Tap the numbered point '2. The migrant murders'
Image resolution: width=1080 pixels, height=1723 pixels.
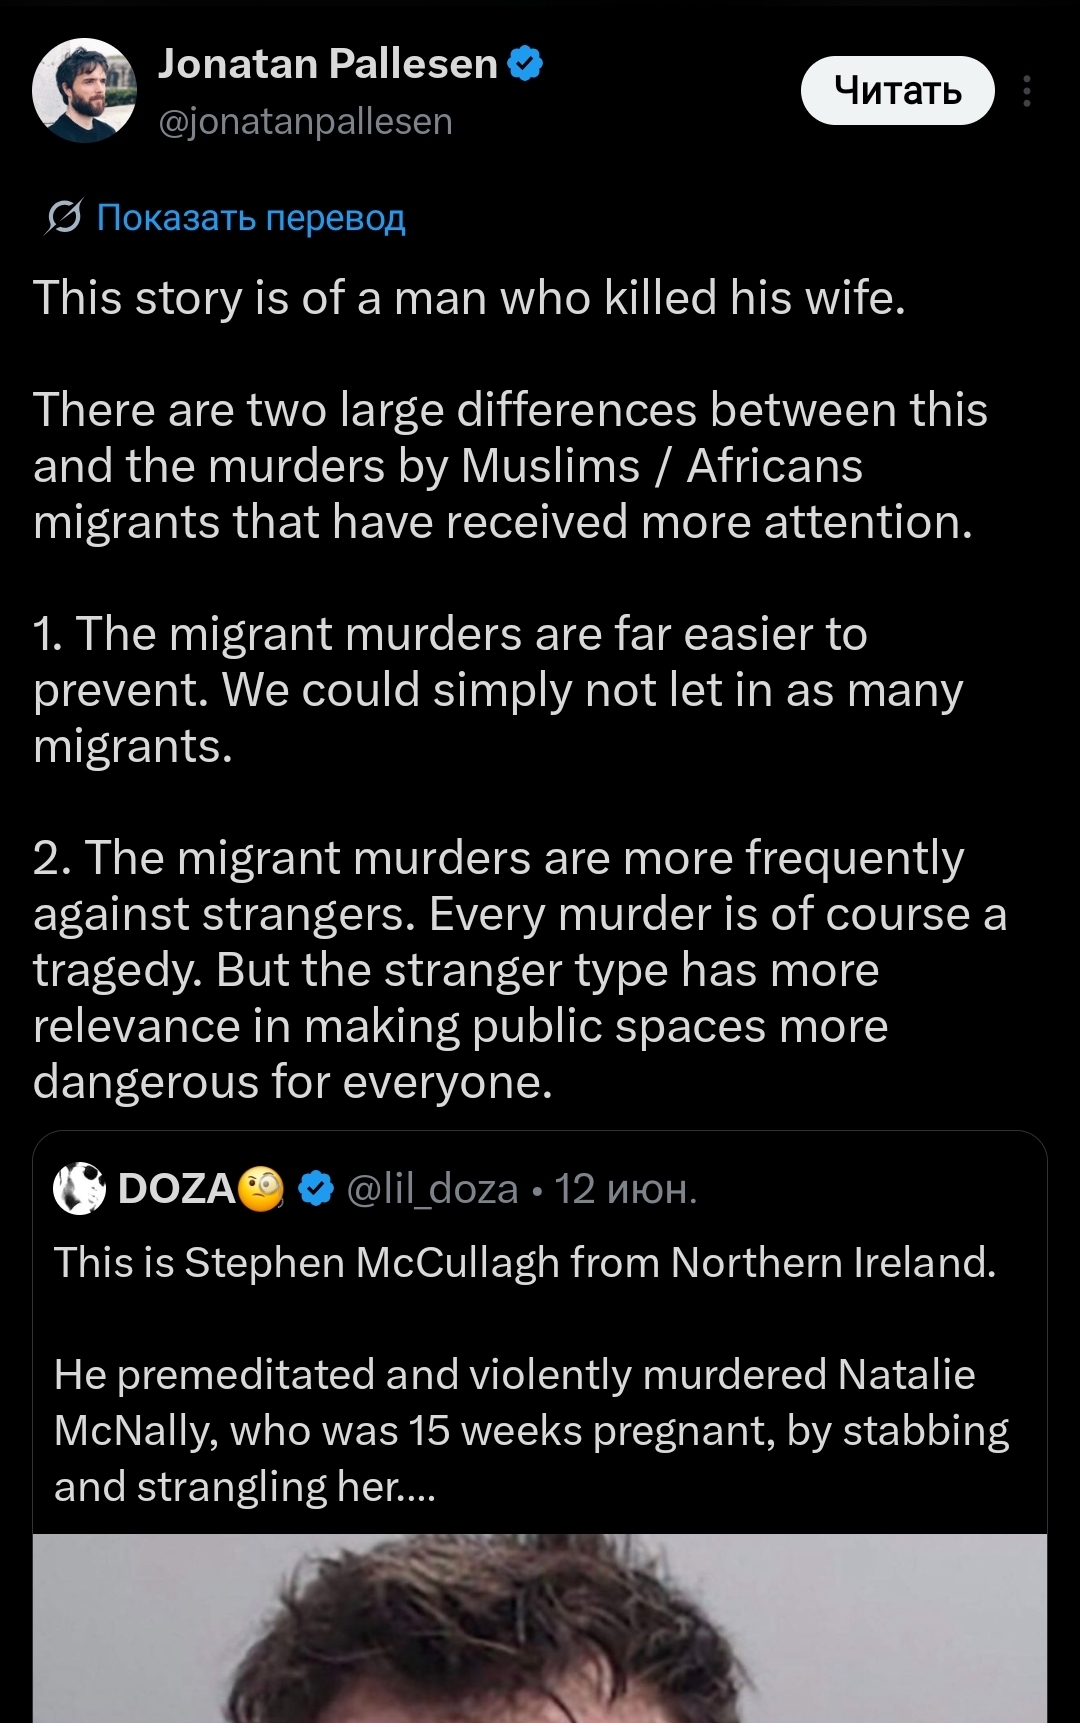[x=520, y=970]
